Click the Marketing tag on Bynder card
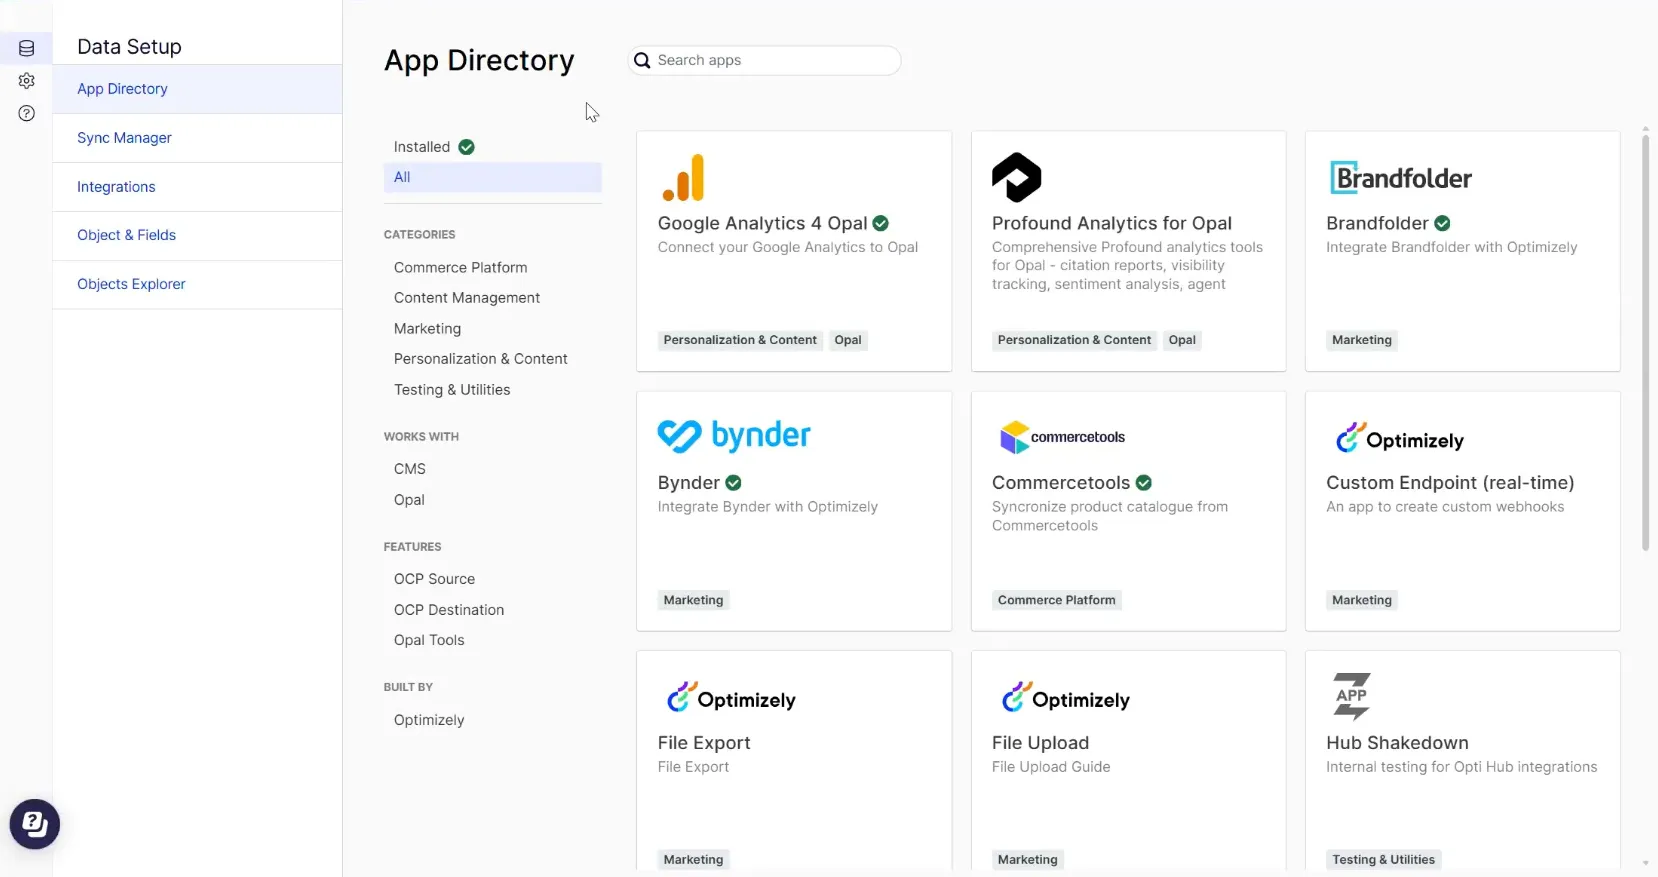1658x877 pixels. [x=693, y=600]
